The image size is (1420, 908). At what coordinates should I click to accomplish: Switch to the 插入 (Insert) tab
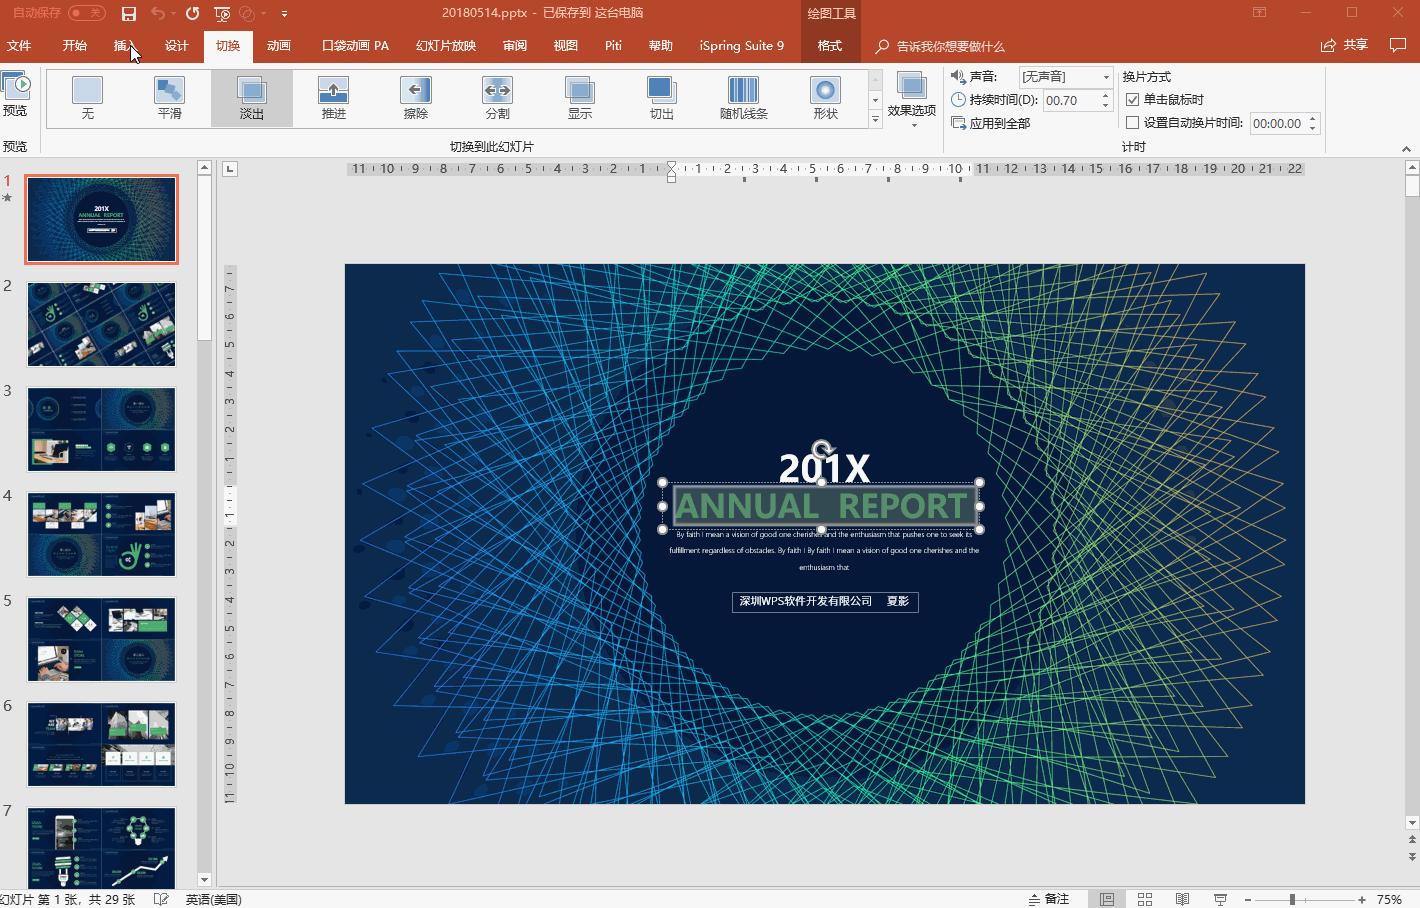124,46
